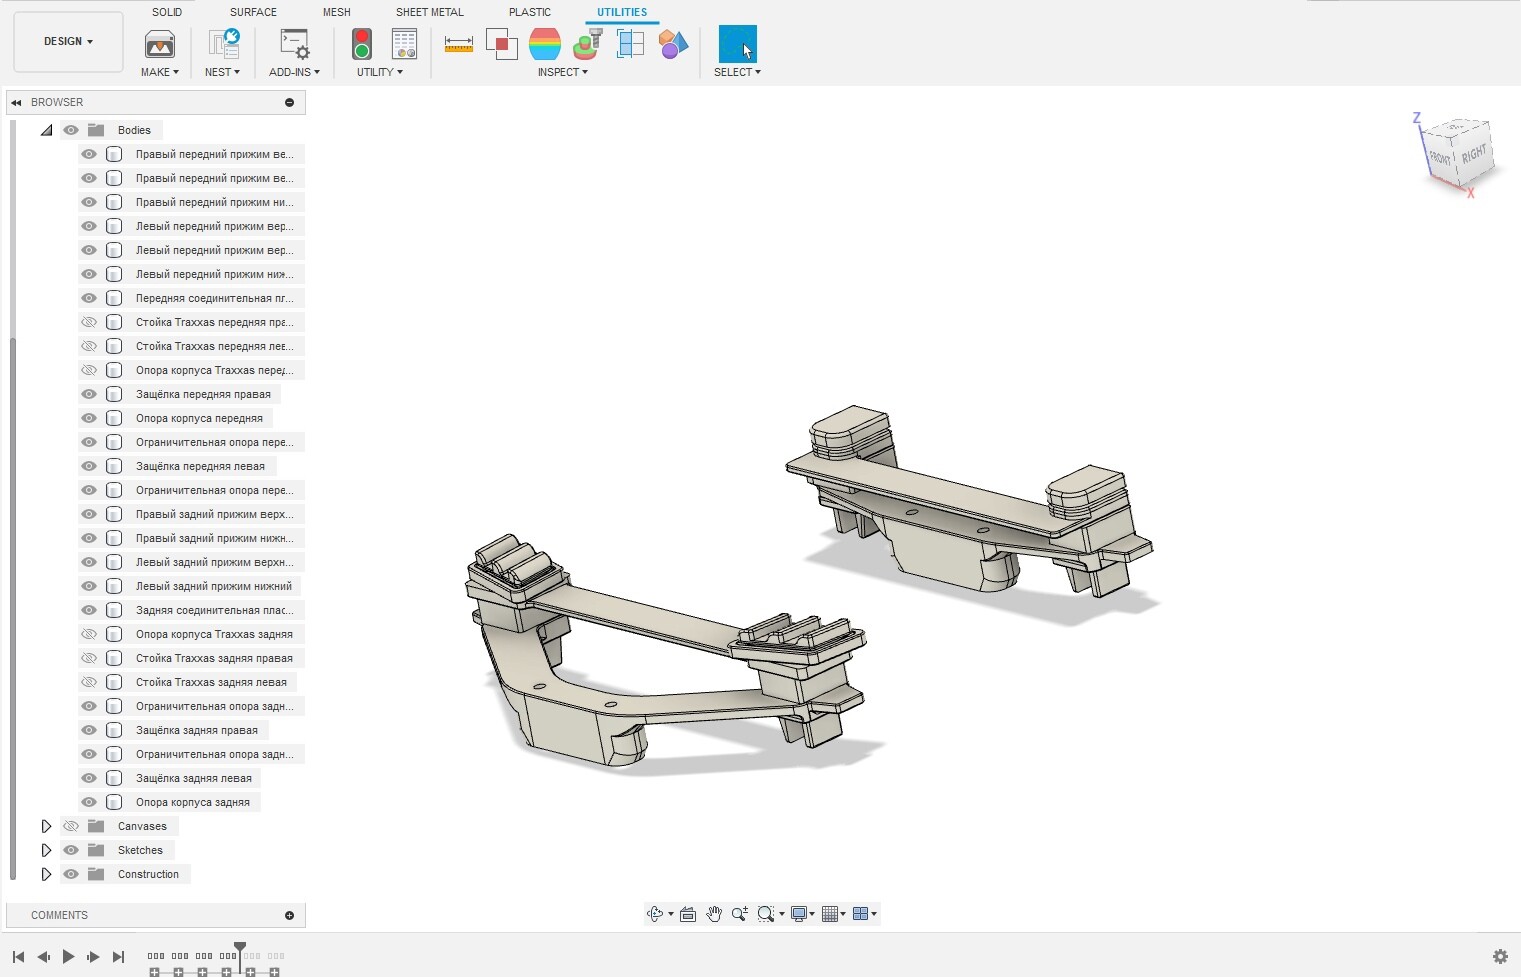Viewport: 1521px width, 977px height.
Task: Click the traffic light utility icon
Action: [362, 44]
